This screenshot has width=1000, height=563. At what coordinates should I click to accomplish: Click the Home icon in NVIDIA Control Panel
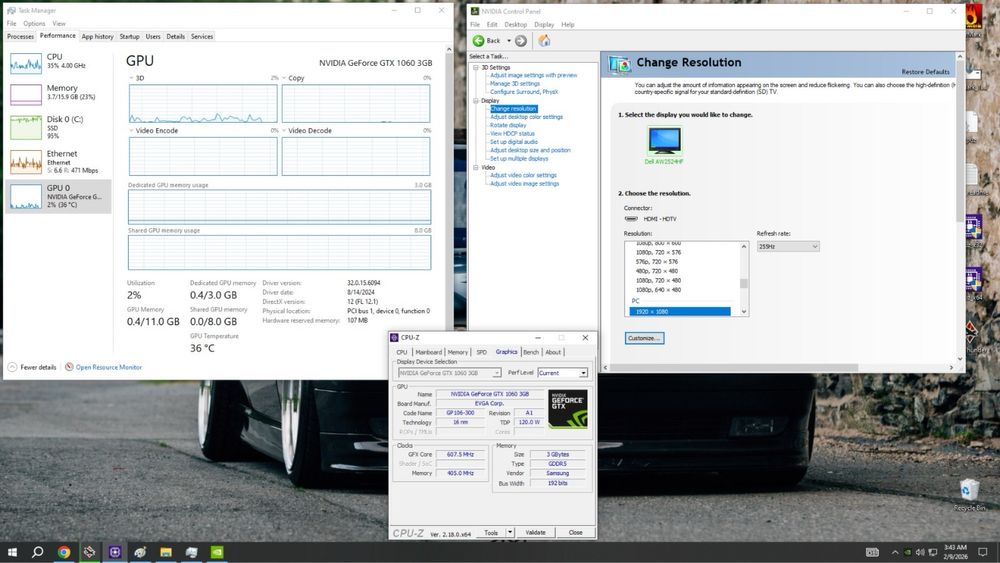[544, 41]
